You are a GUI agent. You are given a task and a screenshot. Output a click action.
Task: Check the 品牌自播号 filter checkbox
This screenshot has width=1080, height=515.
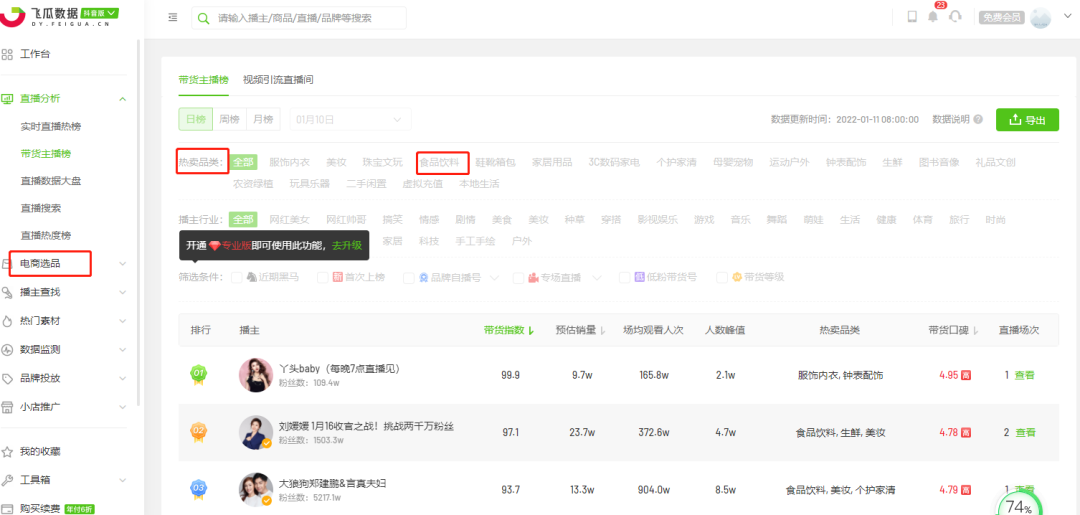click(408, 277)
